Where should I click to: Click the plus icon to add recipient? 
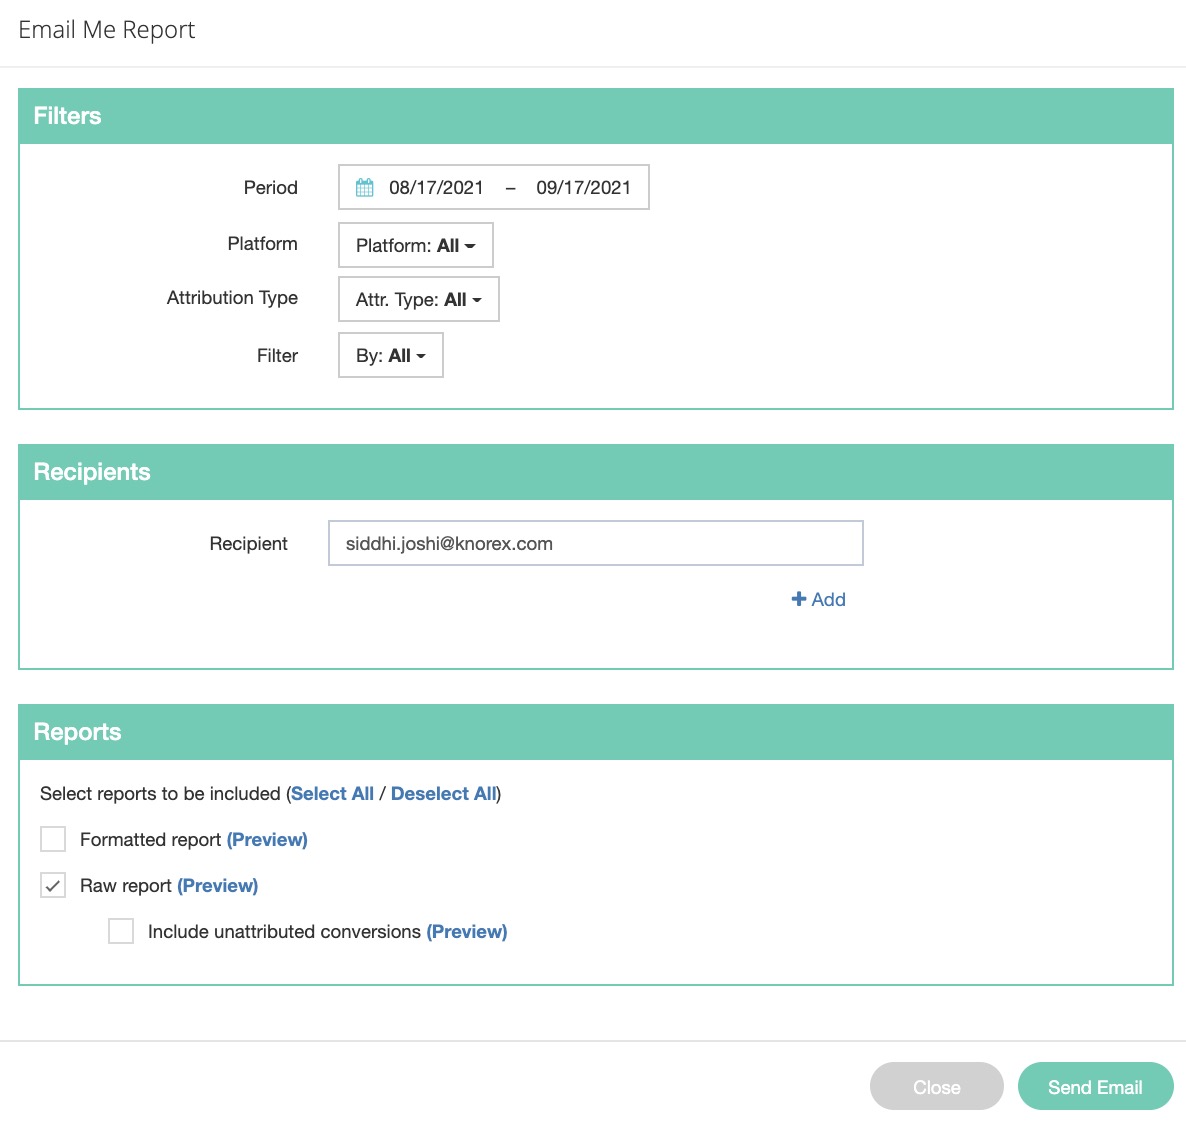pyautogui.click(x=799, y=599)
